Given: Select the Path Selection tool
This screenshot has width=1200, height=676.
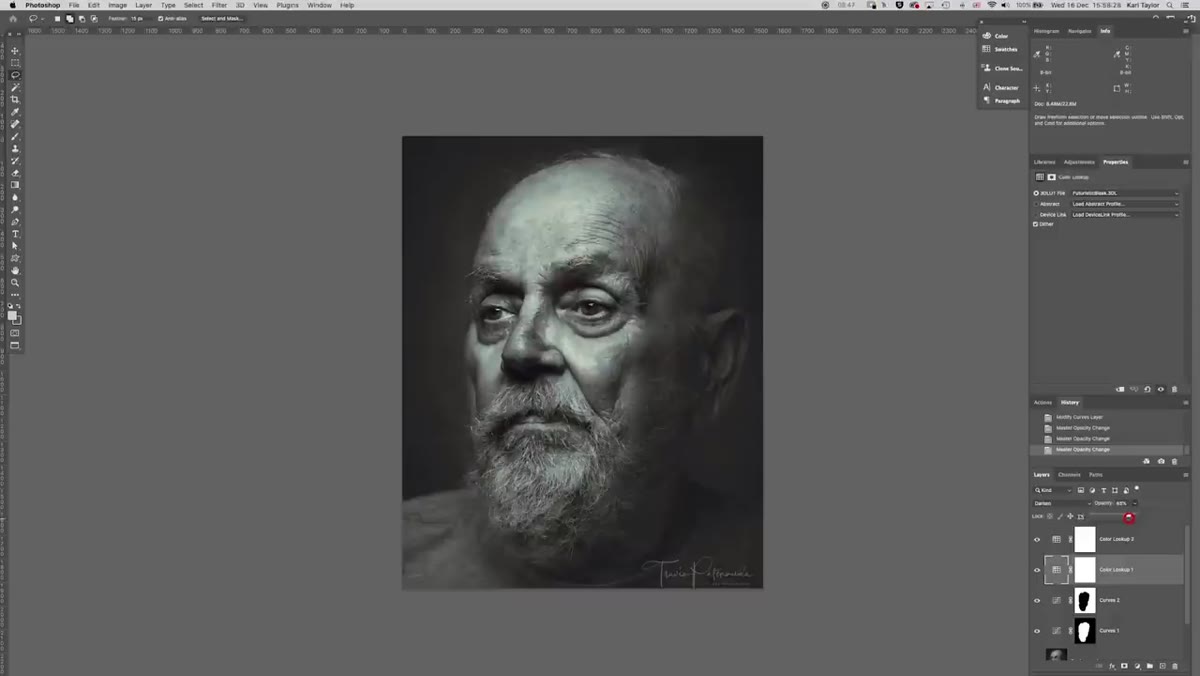Looking at the screenshot, I should pos(15,246).
